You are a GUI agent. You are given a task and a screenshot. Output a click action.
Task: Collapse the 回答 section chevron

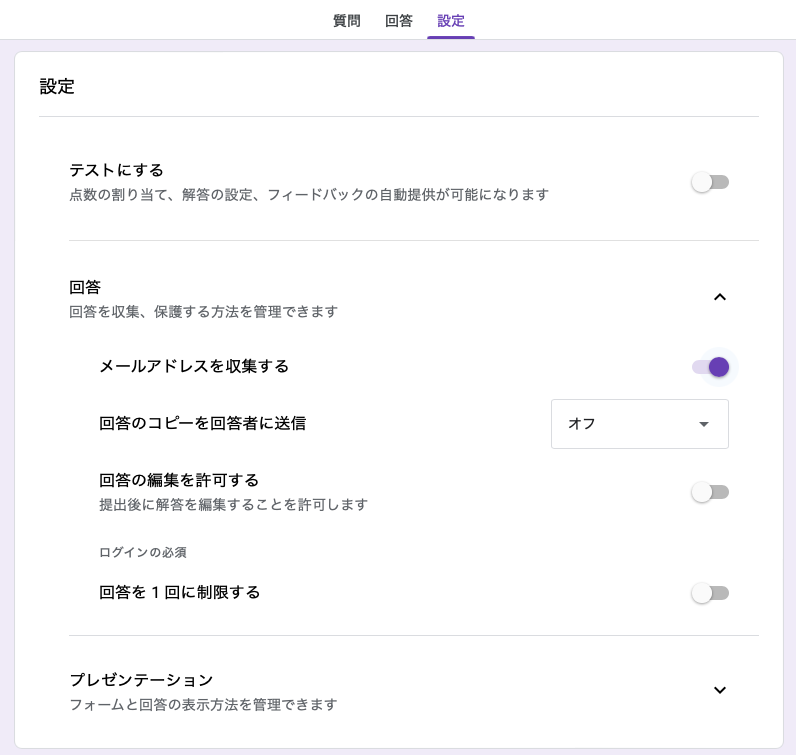pyautogui.click(x=719, y=297)
